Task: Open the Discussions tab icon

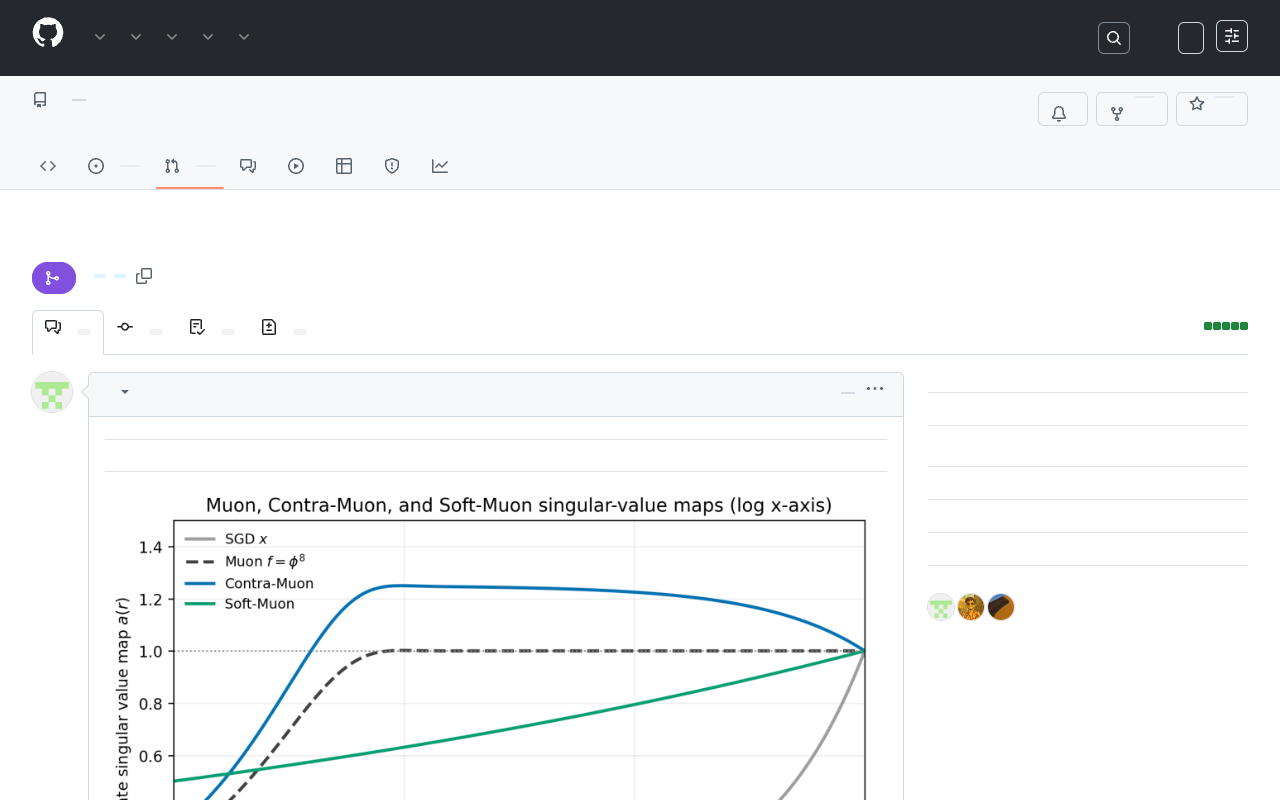Action: [x=248, y=166]
